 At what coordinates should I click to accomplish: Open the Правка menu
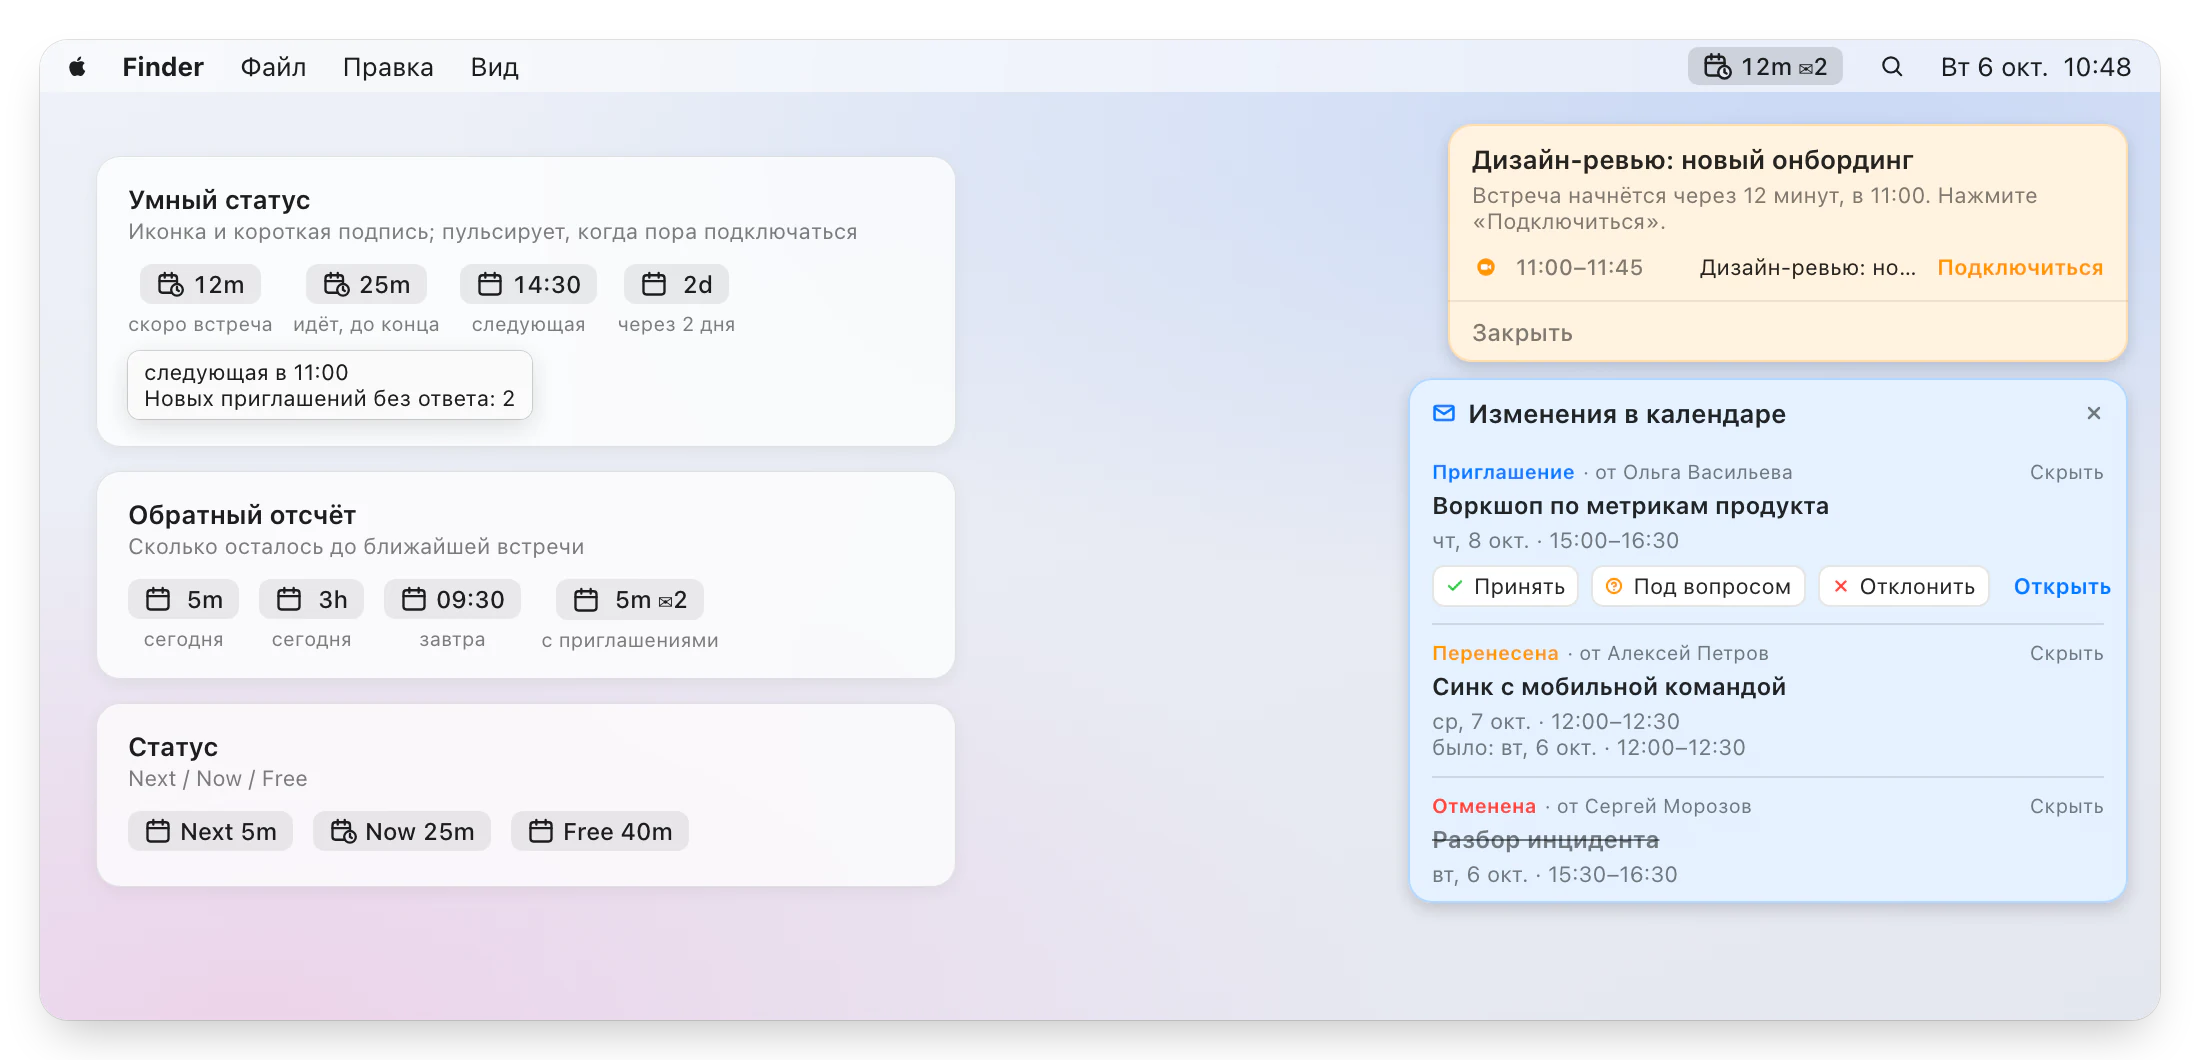(x=388, y=67)
